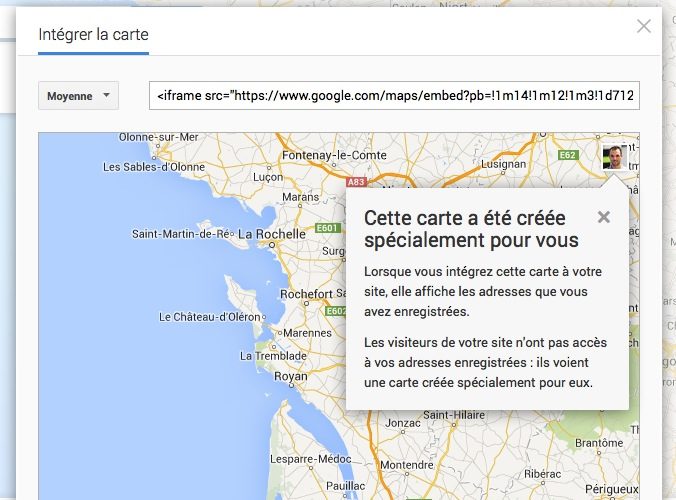Click the E602 road shield near Rochefort
Viewport: 676px width, 500px height.
coord(335,311)
